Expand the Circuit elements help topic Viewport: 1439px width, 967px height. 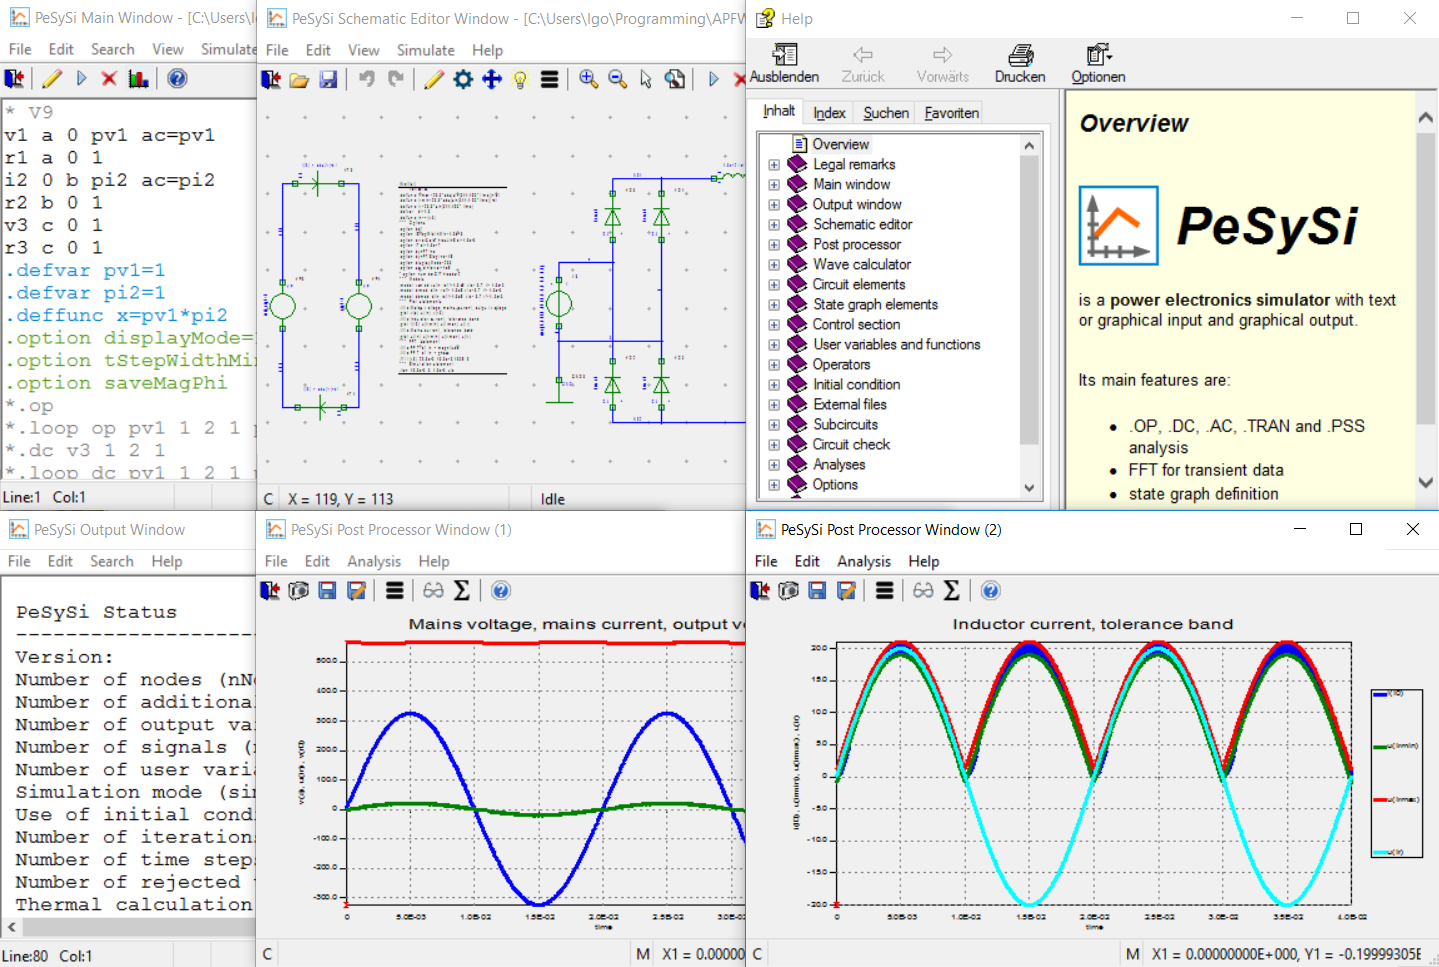(x=774, y=285)
